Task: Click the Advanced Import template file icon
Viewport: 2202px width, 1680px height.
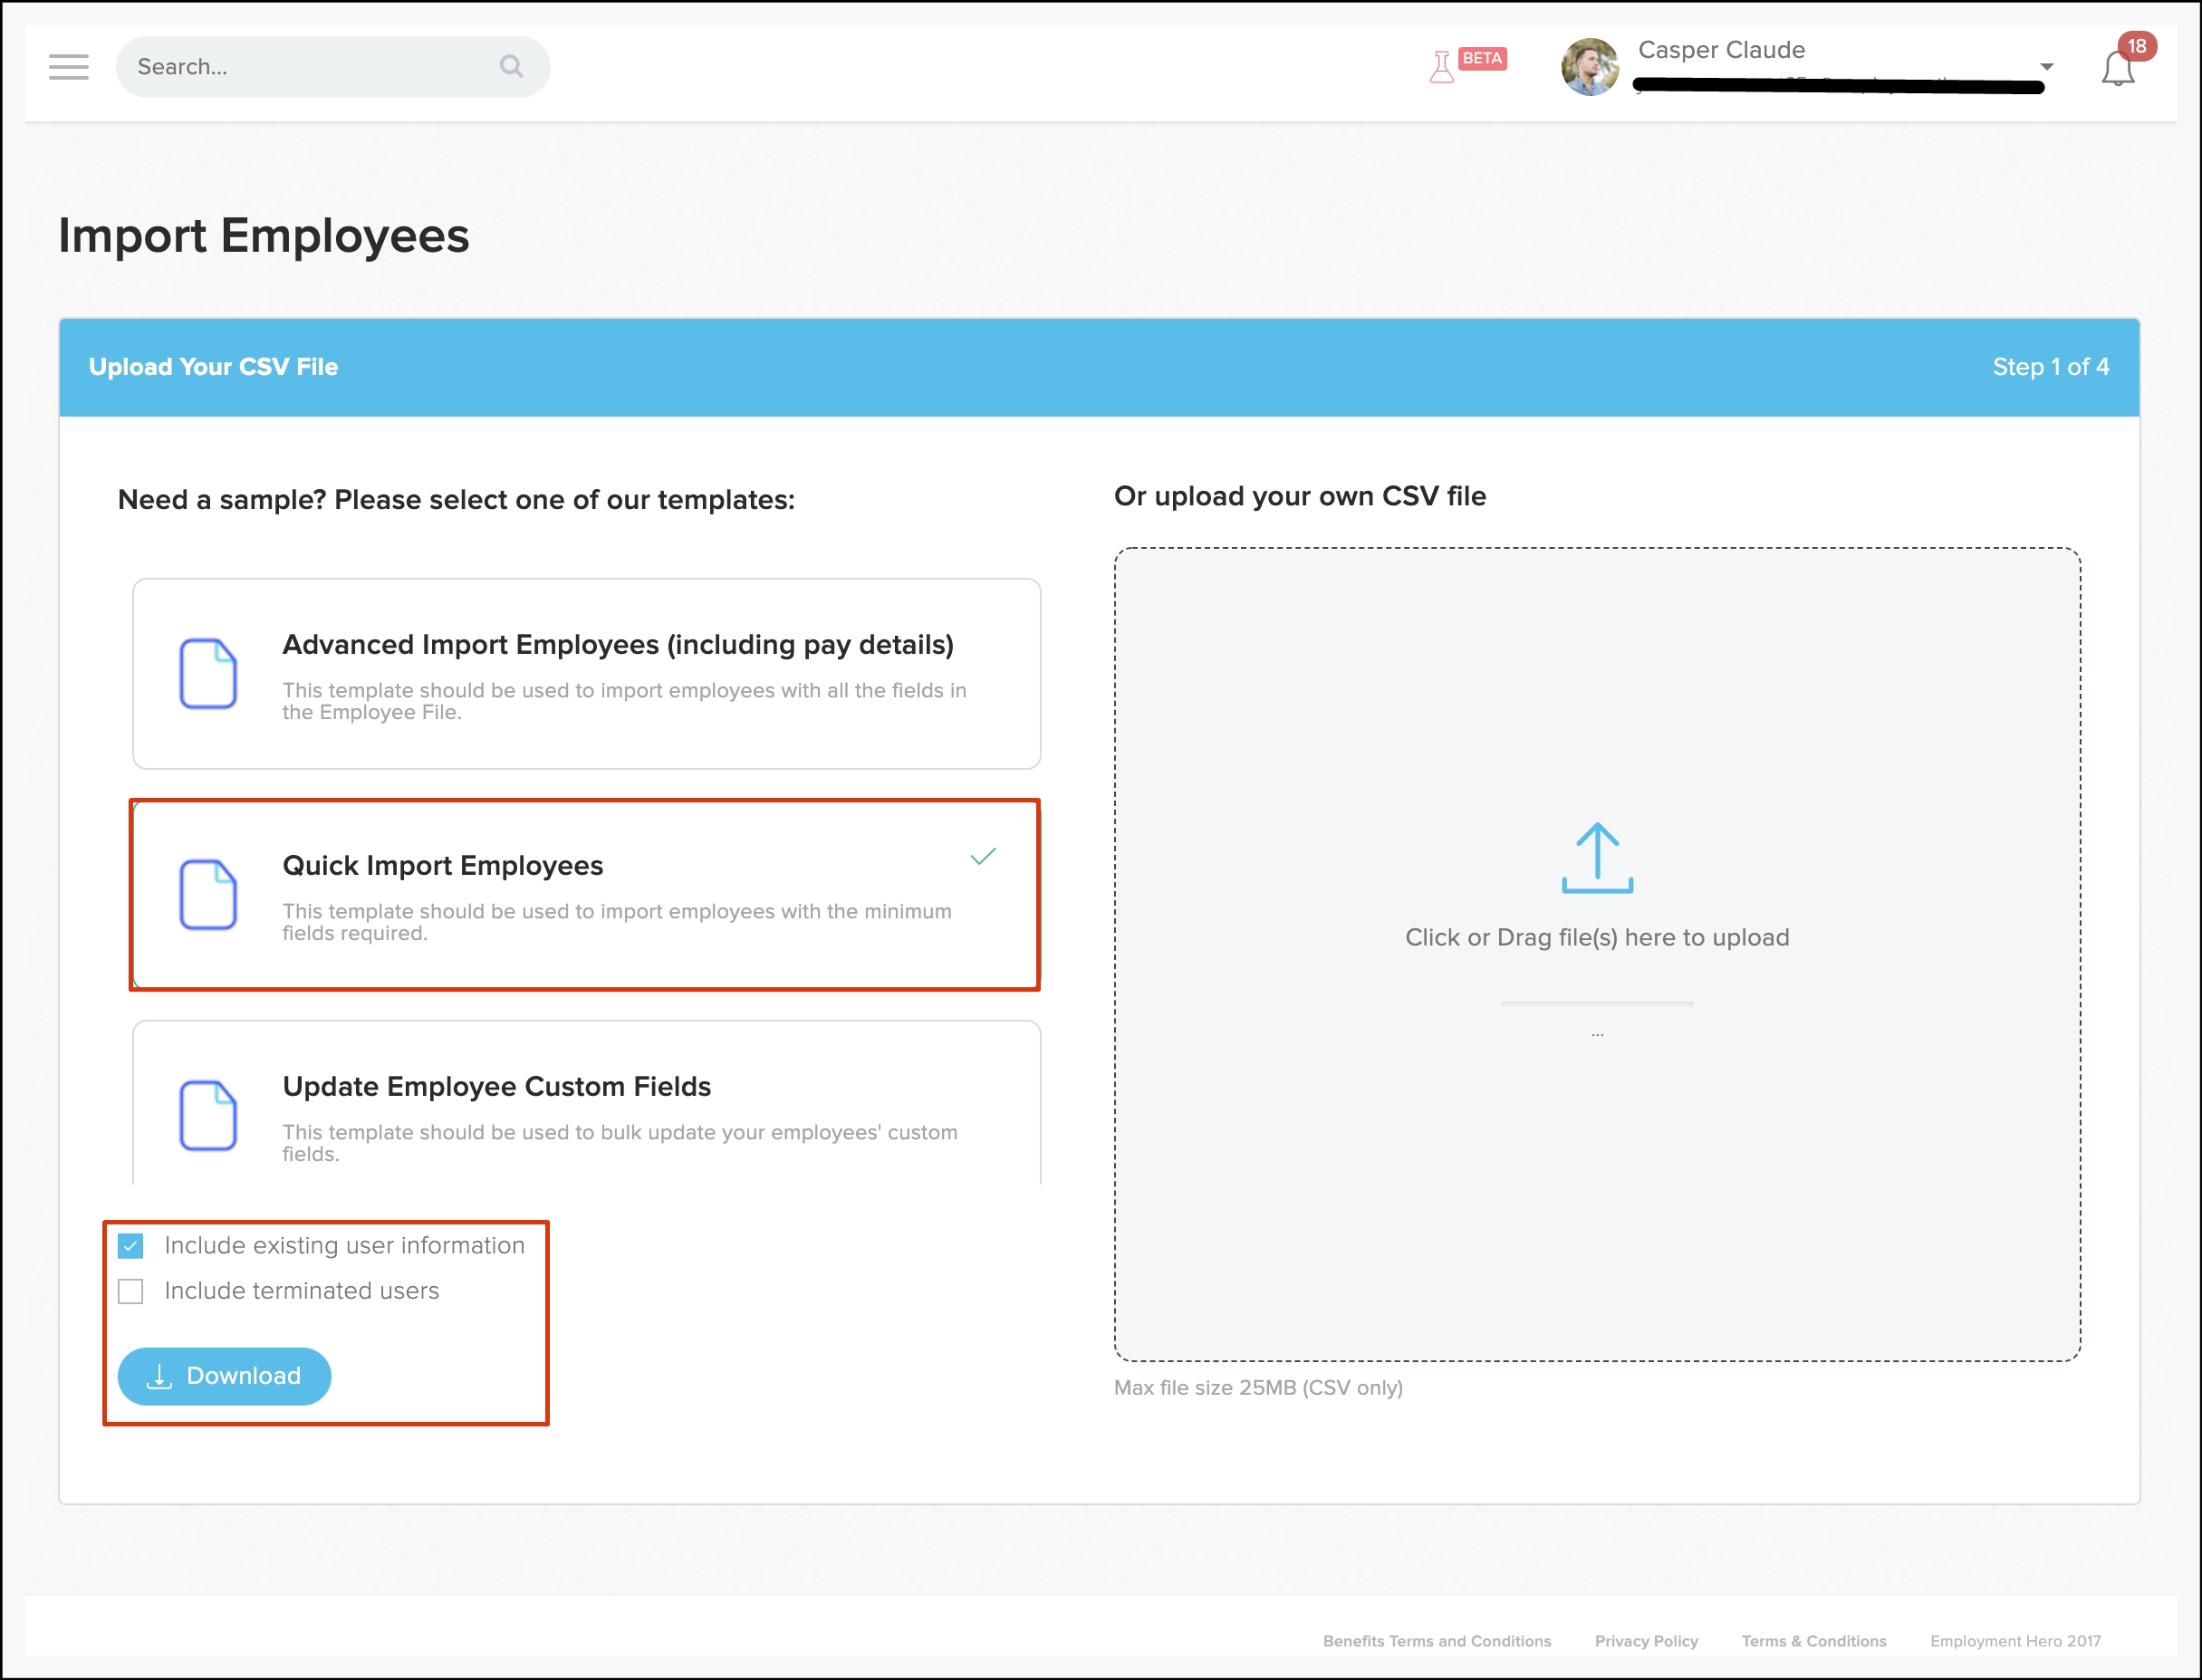Action: [208, 674]
